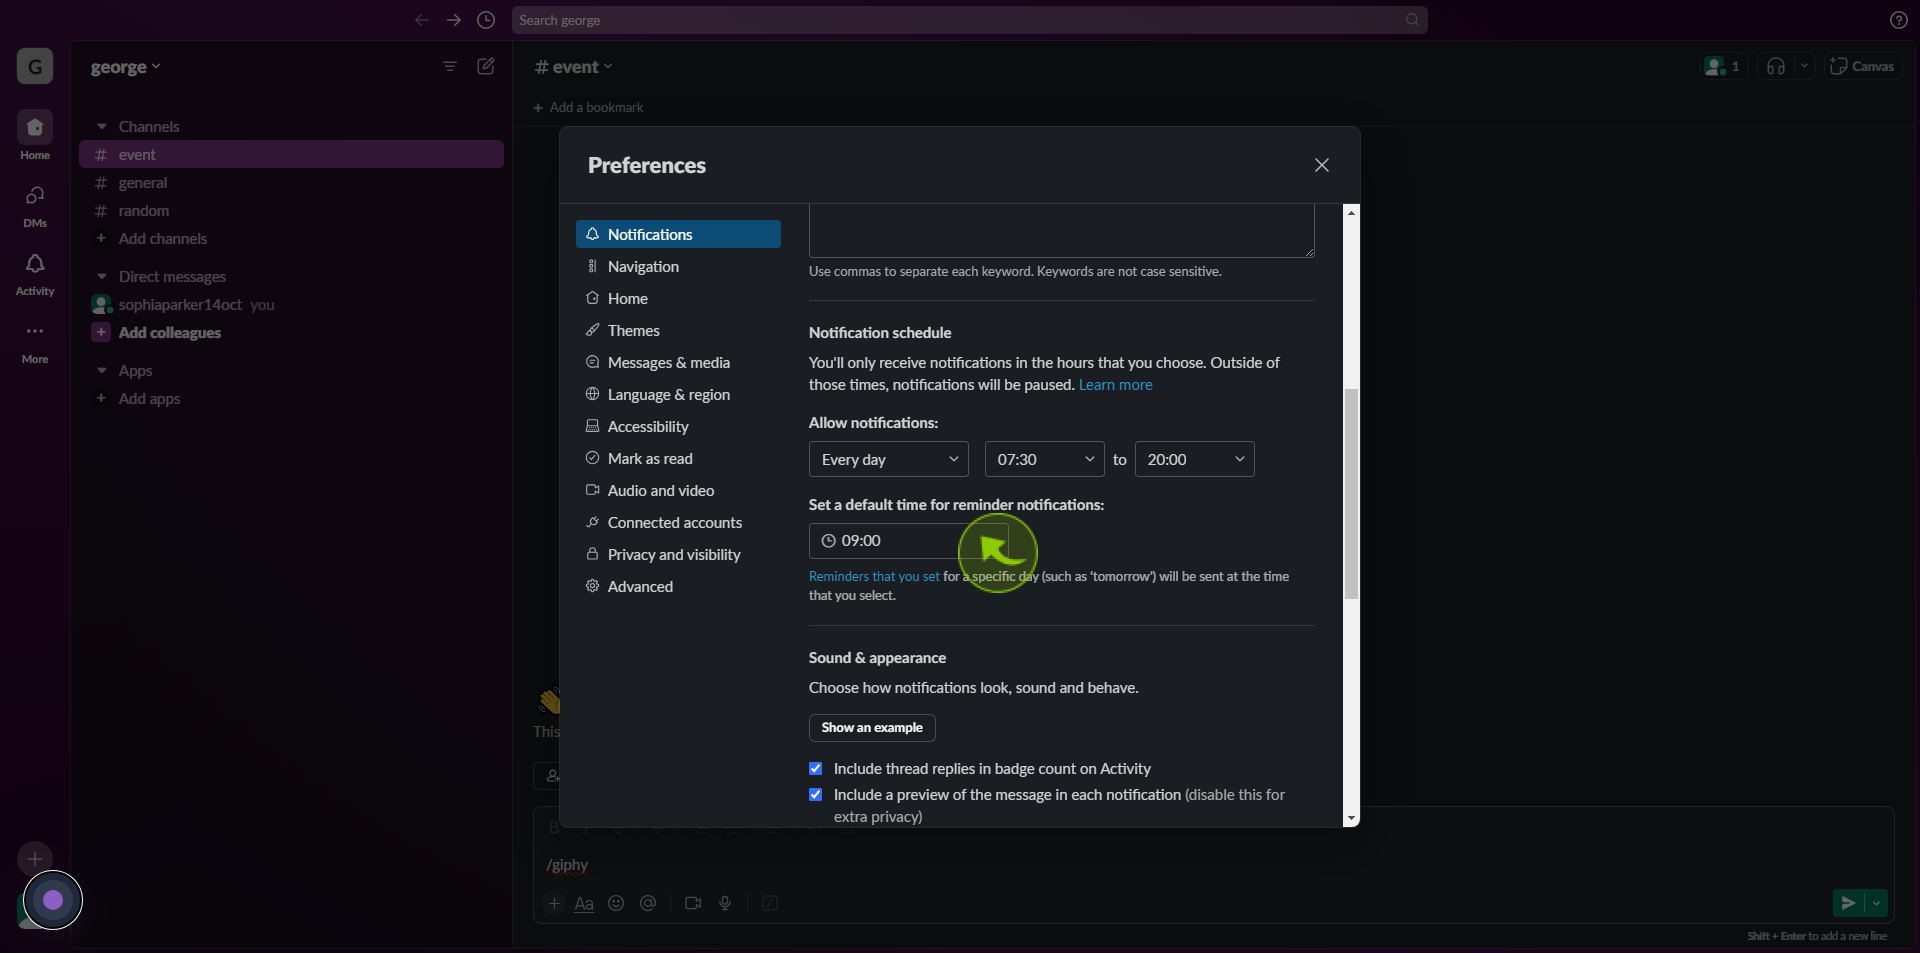
Task: Select Home preferences tab
Action: [678, 298]
